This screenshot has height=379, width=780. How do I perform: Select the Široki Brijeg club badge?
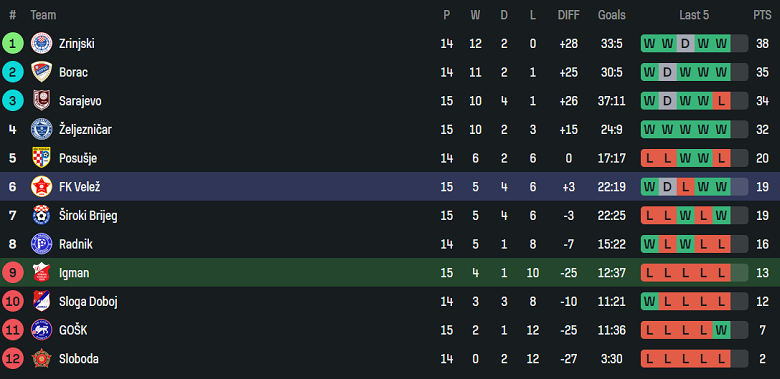(41, 215)
